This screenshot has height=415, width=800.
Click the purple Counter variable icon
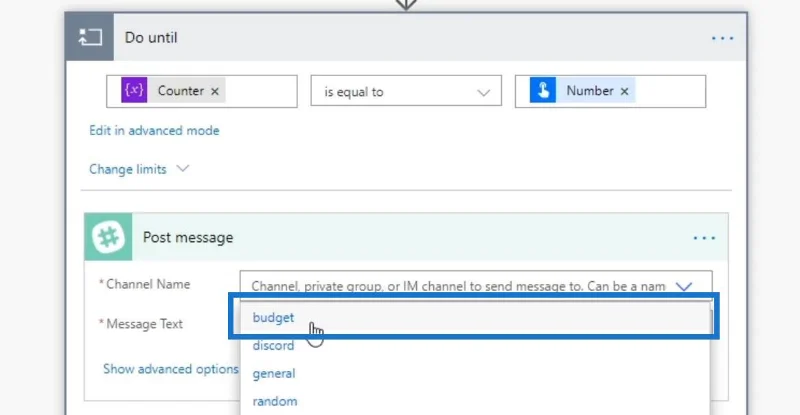[x=134, y=90]
